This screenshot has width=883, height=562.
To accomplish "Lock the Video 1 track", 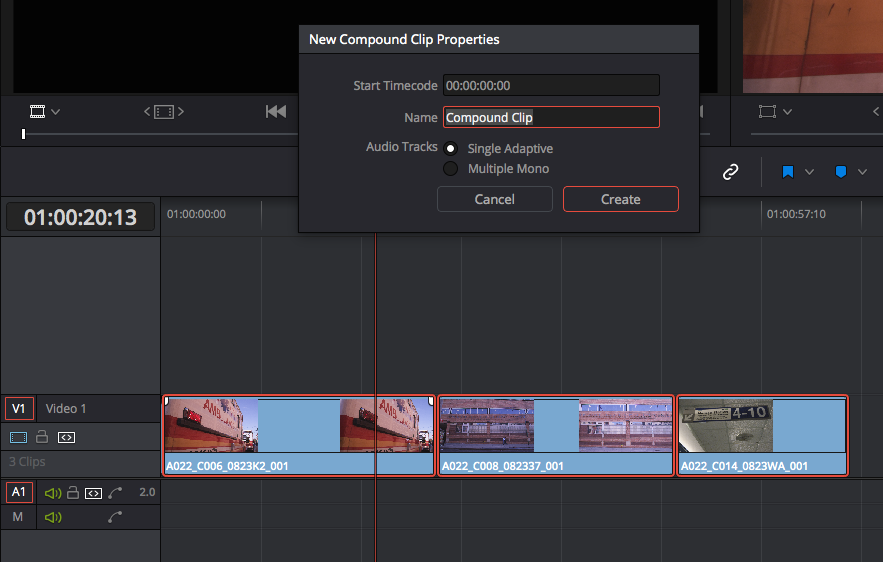I will pos(42,437).
